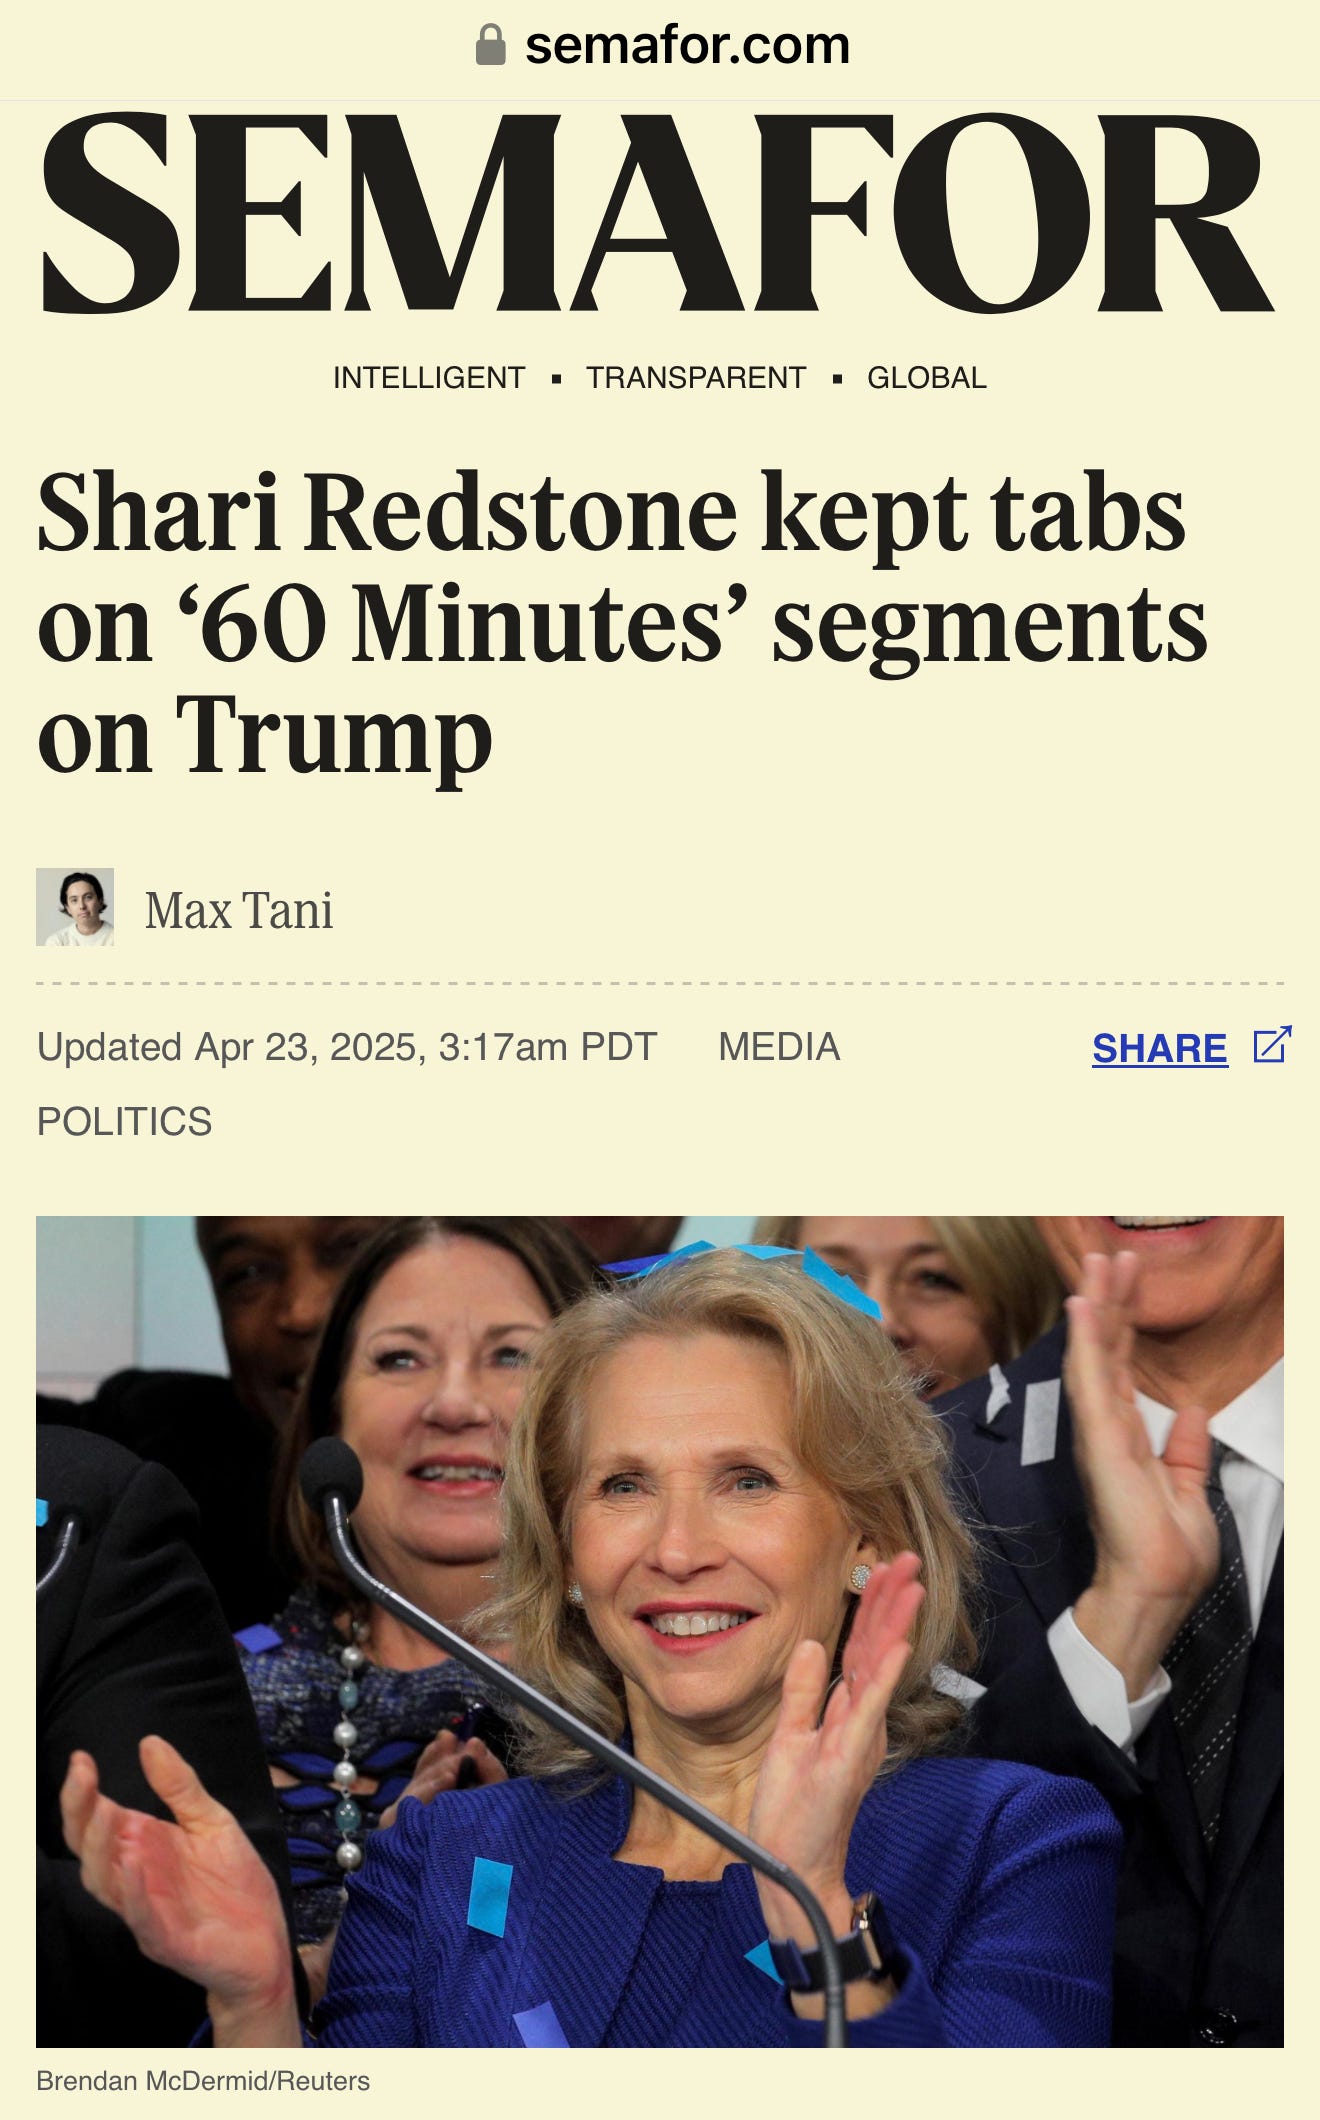
Task: Open the POLITICS category tag
Action: [124, 1121]
